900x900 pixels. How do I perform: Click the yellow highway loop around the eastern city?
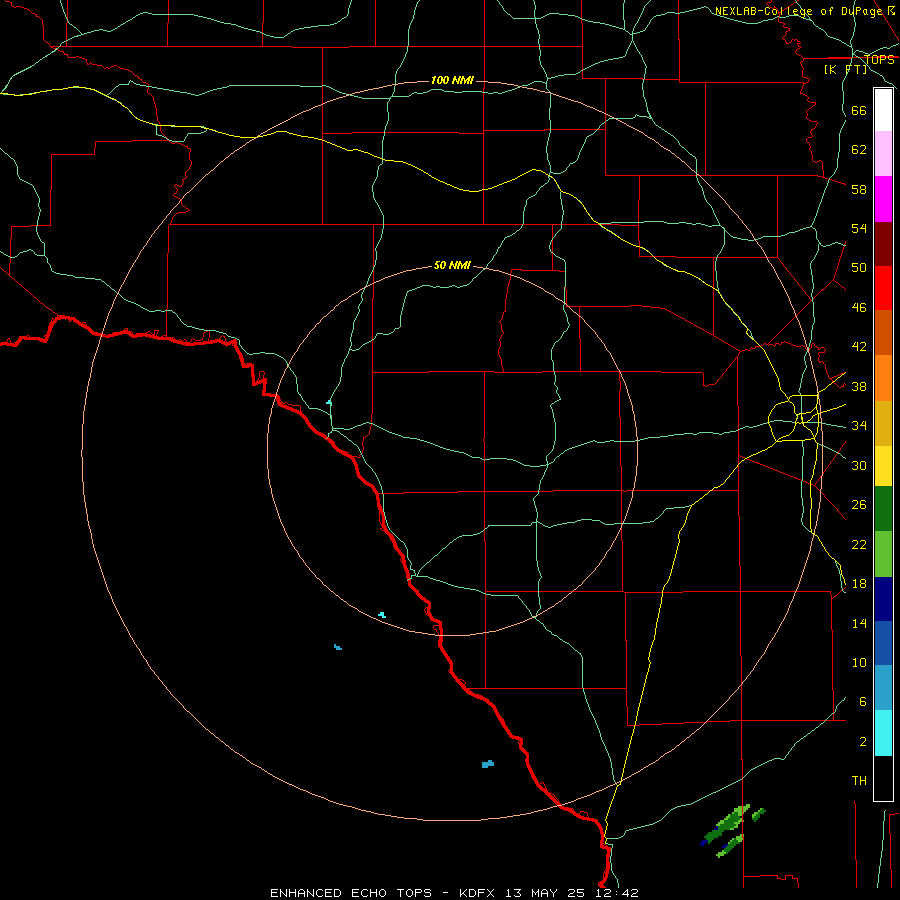pos(794,418)
